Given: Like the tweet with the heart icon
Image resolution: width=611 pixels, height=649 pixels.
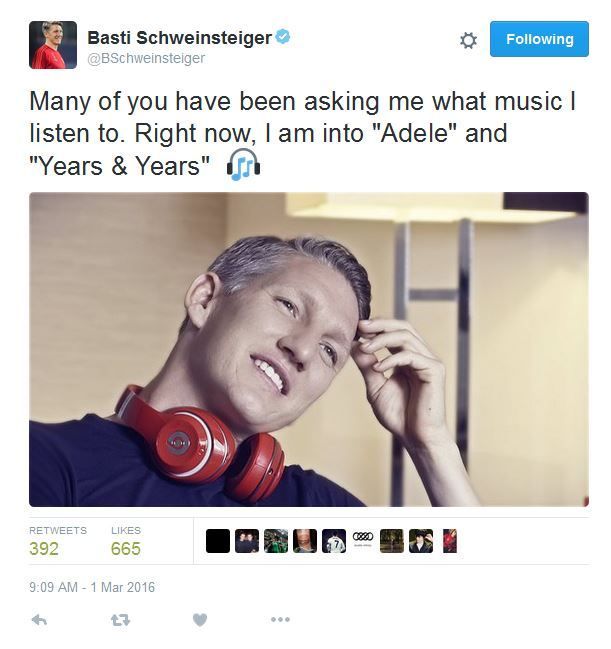Looking at the screenshot, I should coord(200,620).
